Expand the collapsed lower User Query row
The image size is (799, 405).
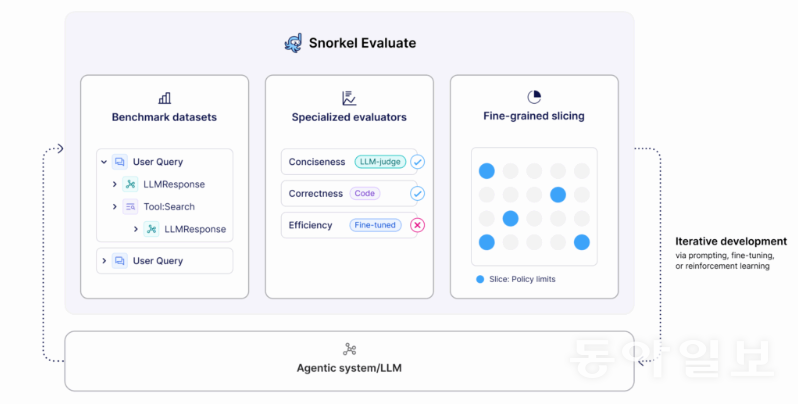pos(104,261)
